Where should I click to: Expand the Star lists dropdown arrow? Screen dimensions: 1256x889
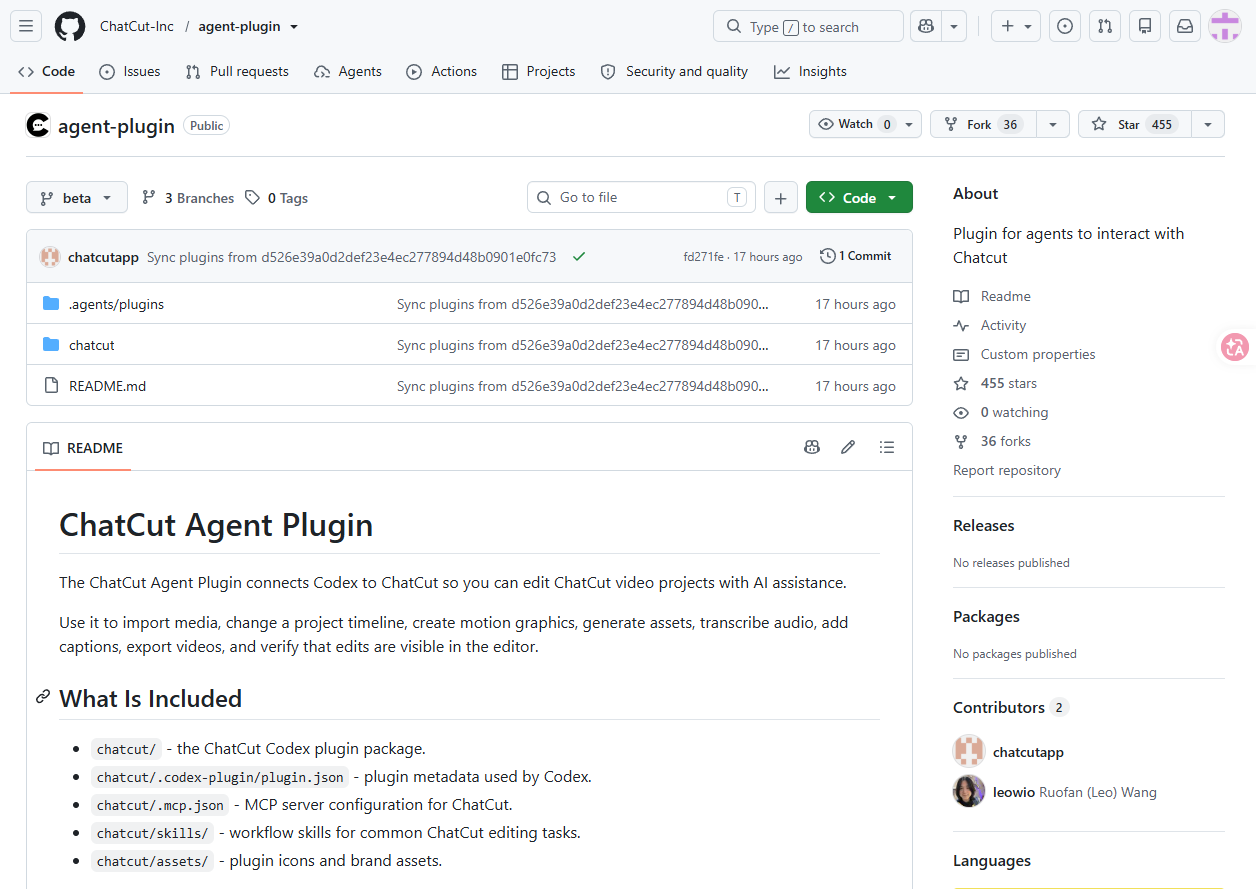[1208, 124]
